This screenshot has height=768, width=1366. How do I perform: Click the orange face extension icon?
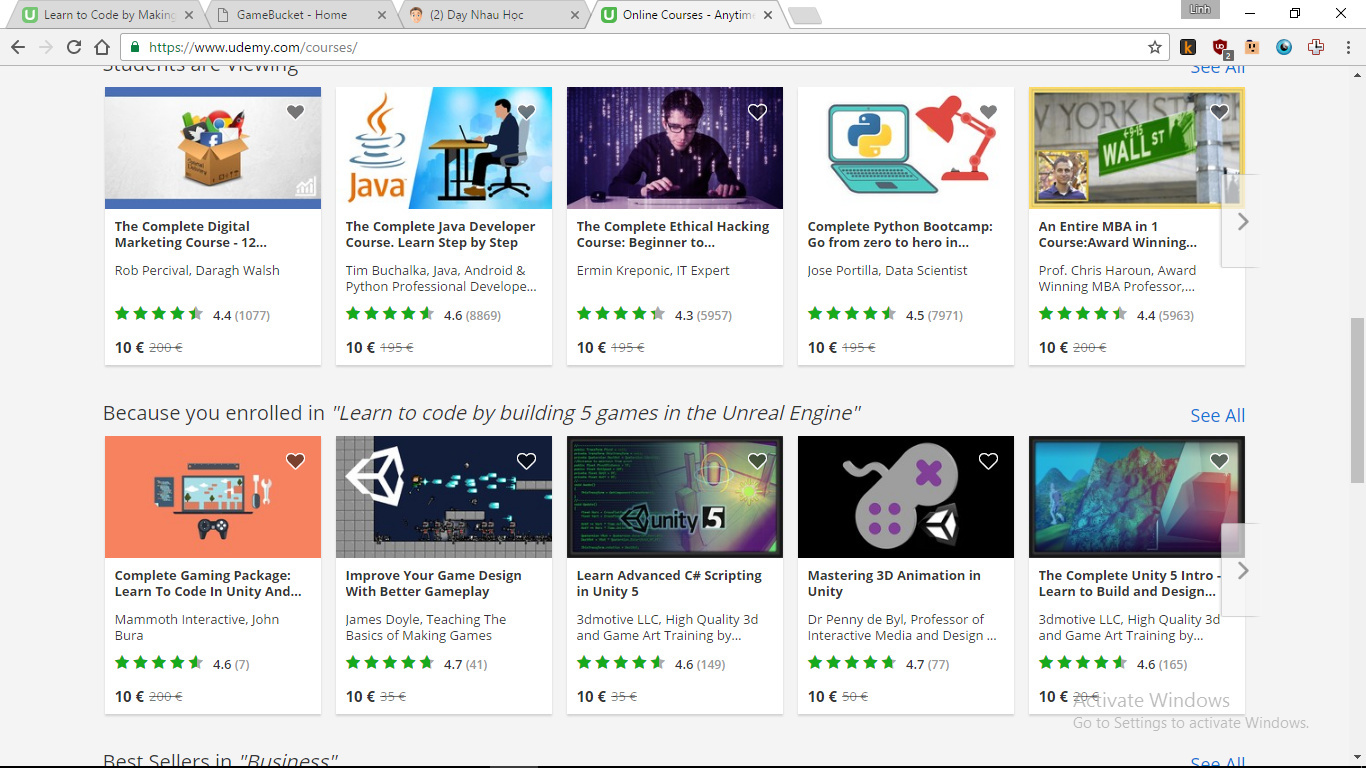[1252, 47]
